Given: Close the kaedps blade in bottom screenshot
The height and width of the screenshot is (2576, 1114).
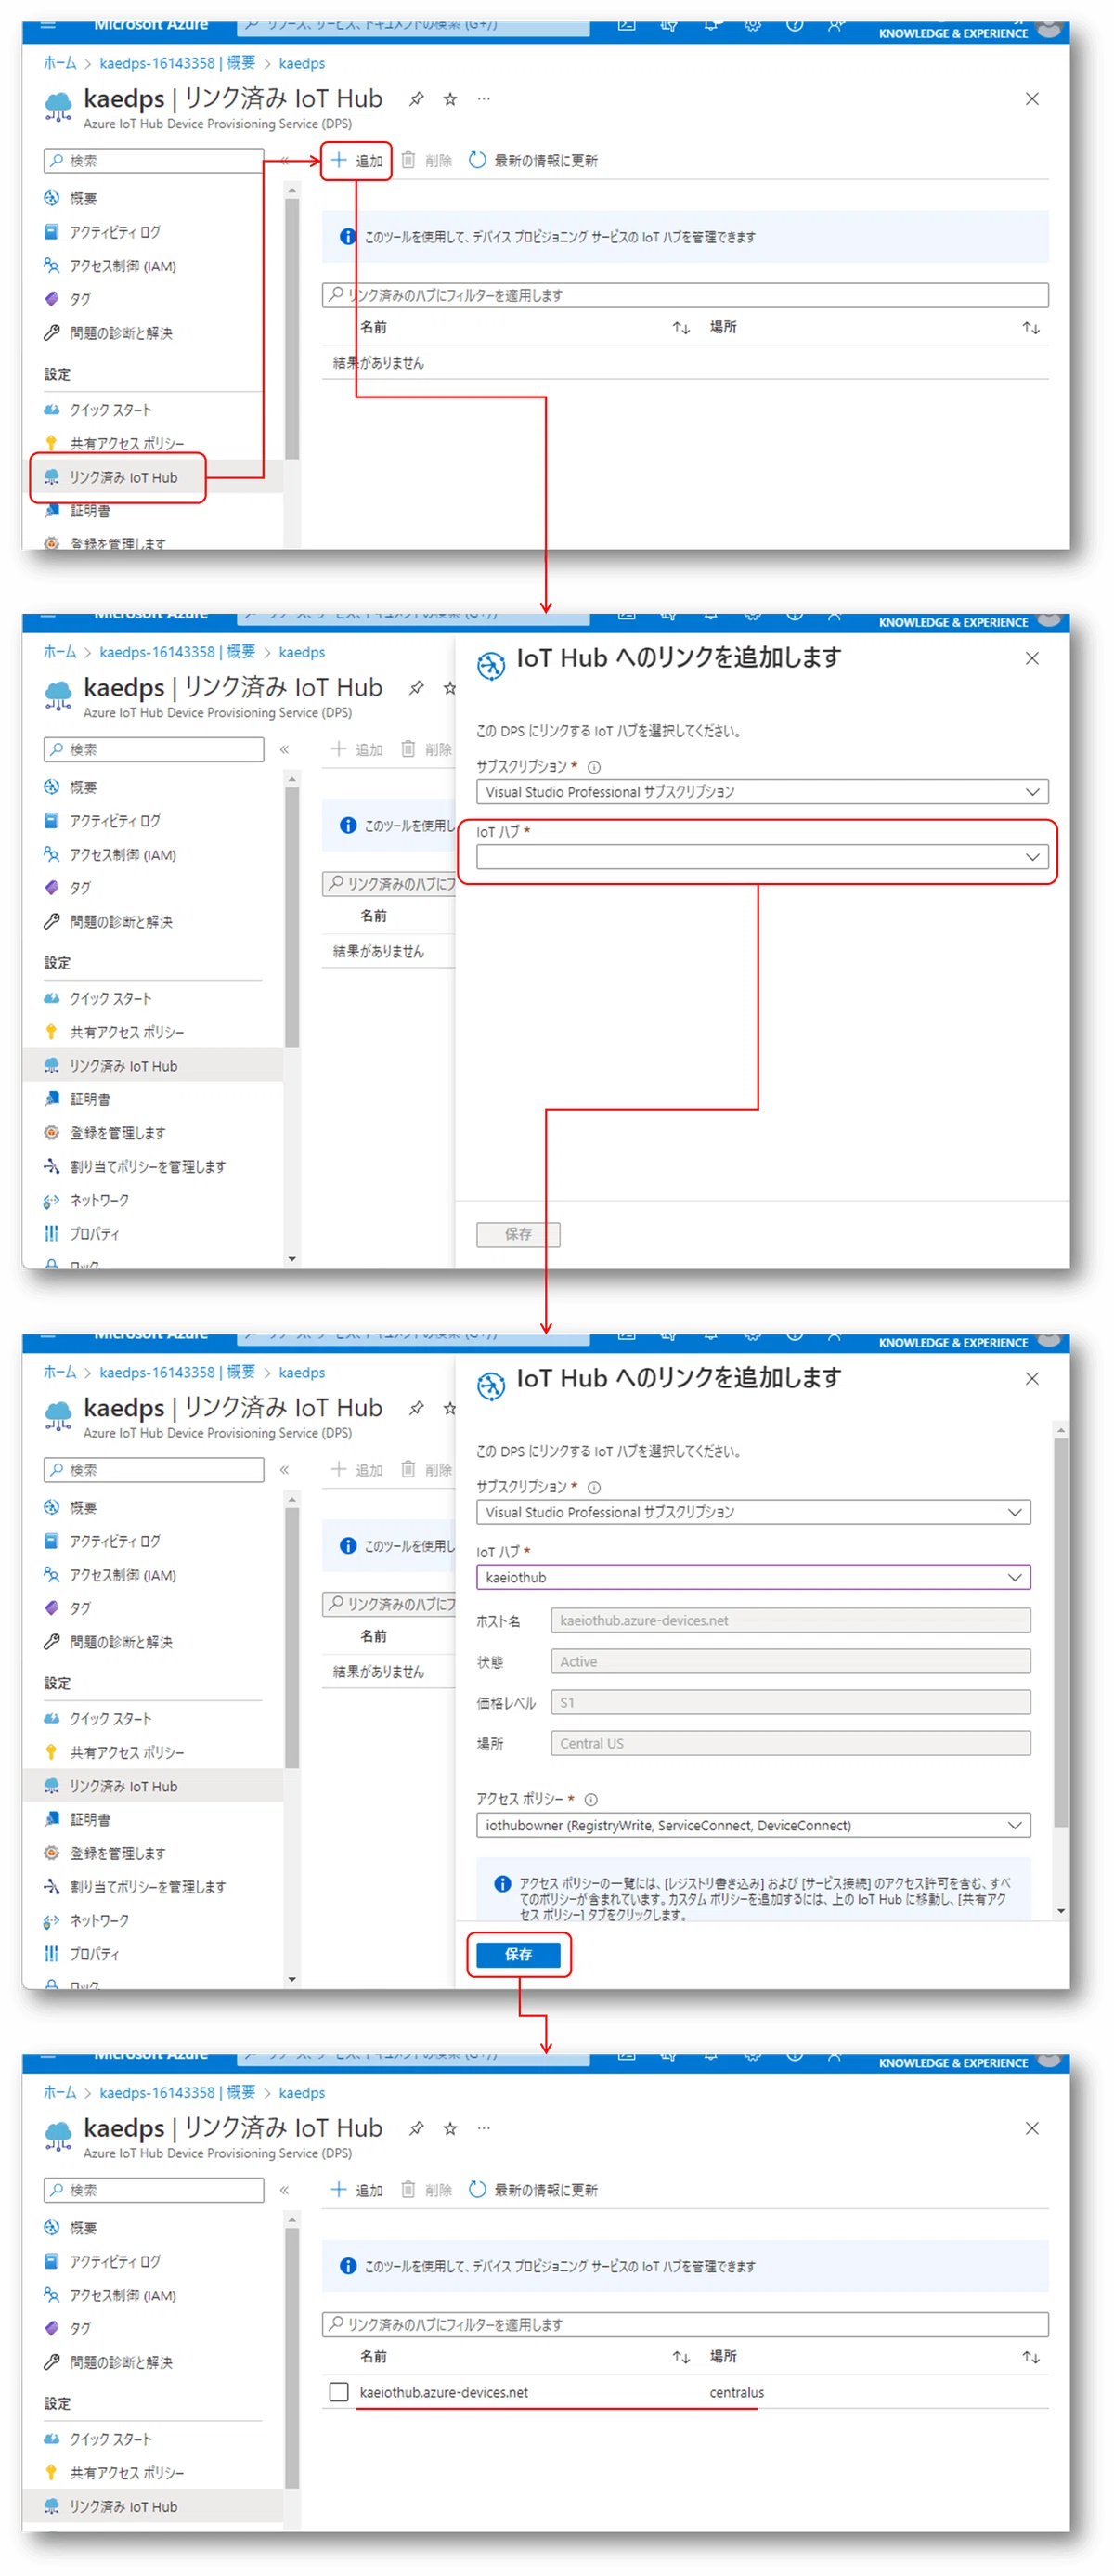Looking at the screenshot, I should coord(1032,2128).
